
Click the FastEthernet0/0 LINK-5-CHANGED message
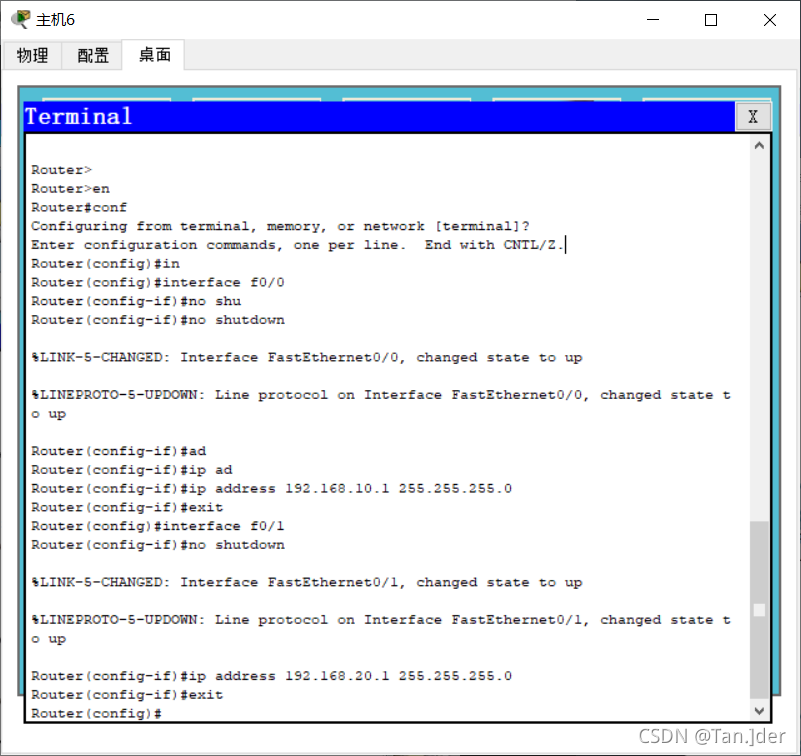point(307,357)
